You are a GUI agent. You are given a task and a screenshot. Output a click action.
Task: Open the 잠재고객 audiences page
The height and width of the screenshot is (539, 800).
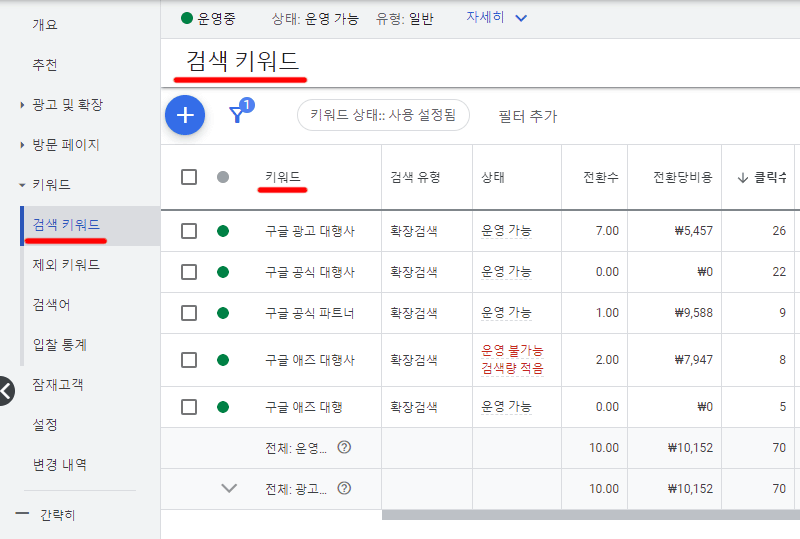click(58, 384)
